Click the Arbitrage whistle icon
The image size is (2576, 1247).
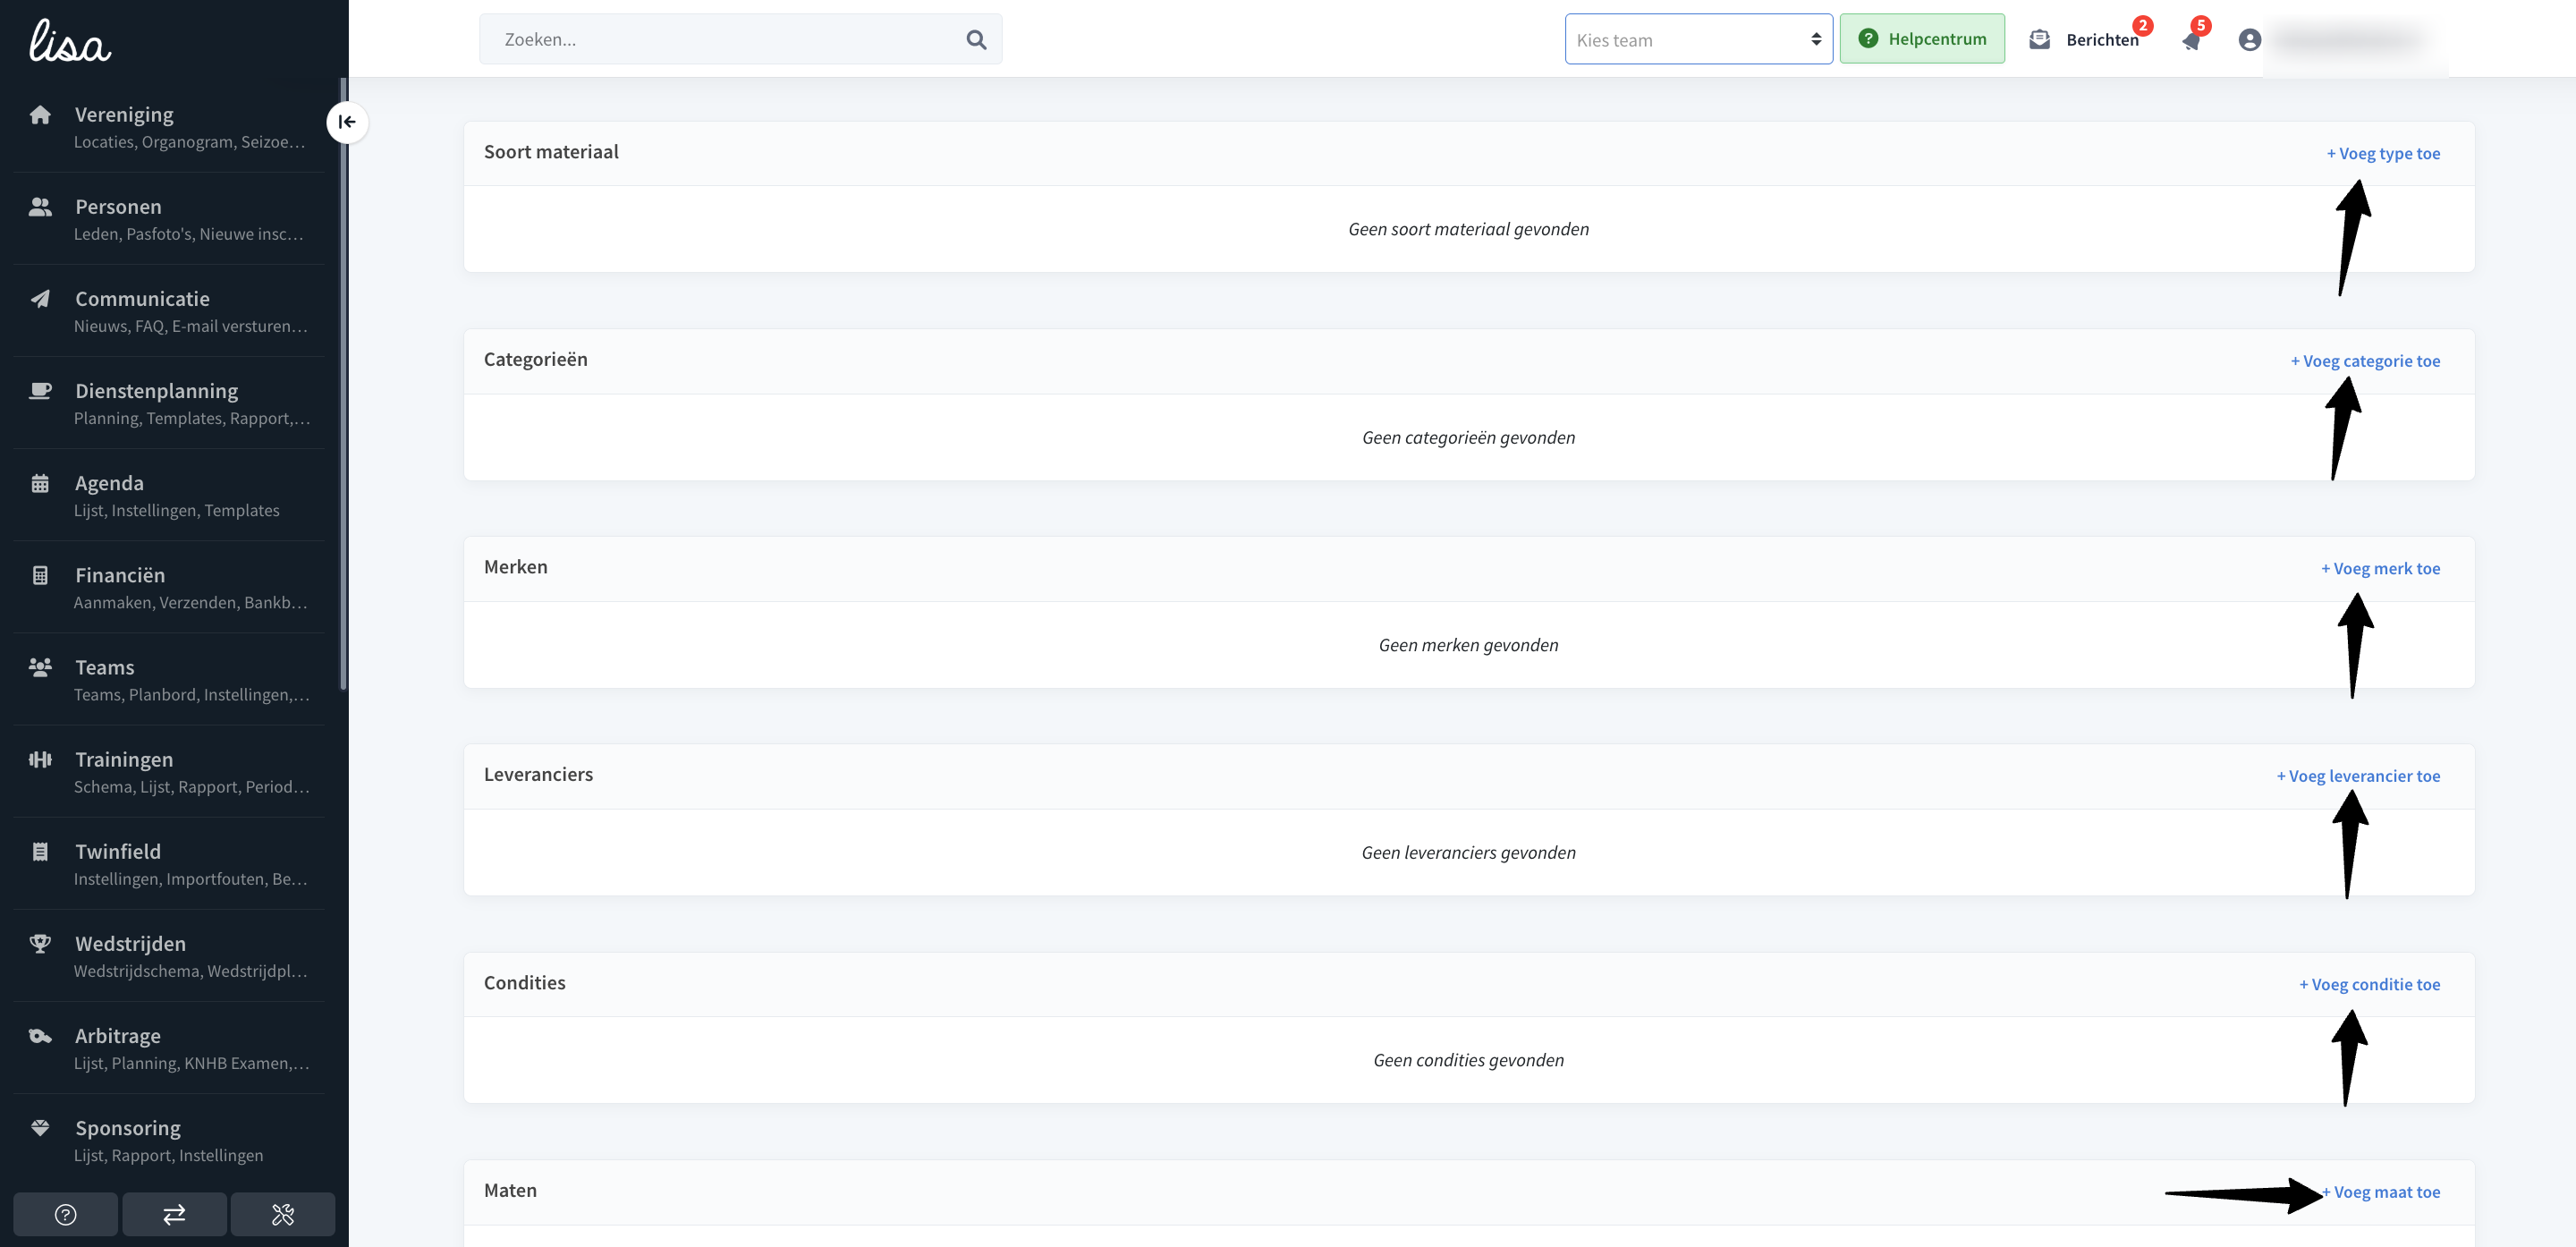(x=40, y=1036)
